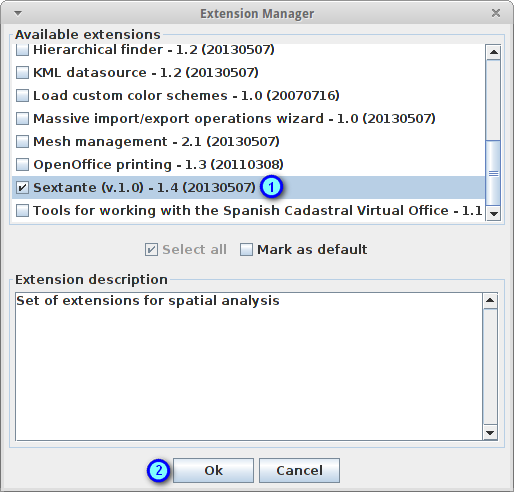Check Massive import/export operations wizard
Image resolution: width=514 pixels, height=492 pixels.
(22, 118)
